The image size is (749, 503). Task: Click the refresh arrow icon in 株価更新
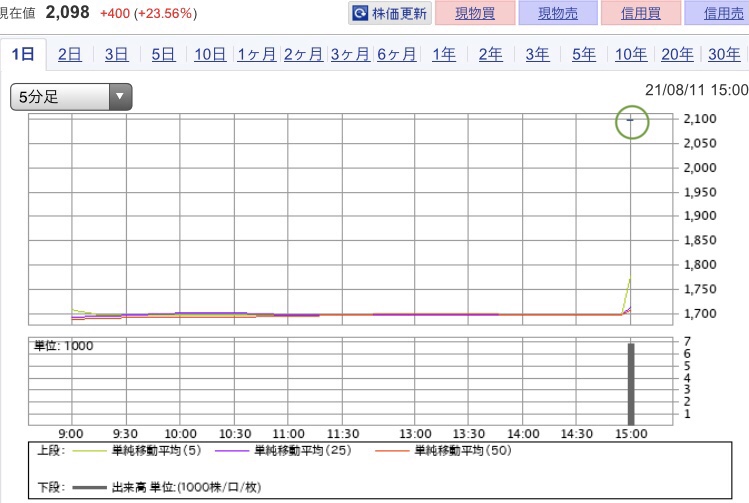point(360,13)
